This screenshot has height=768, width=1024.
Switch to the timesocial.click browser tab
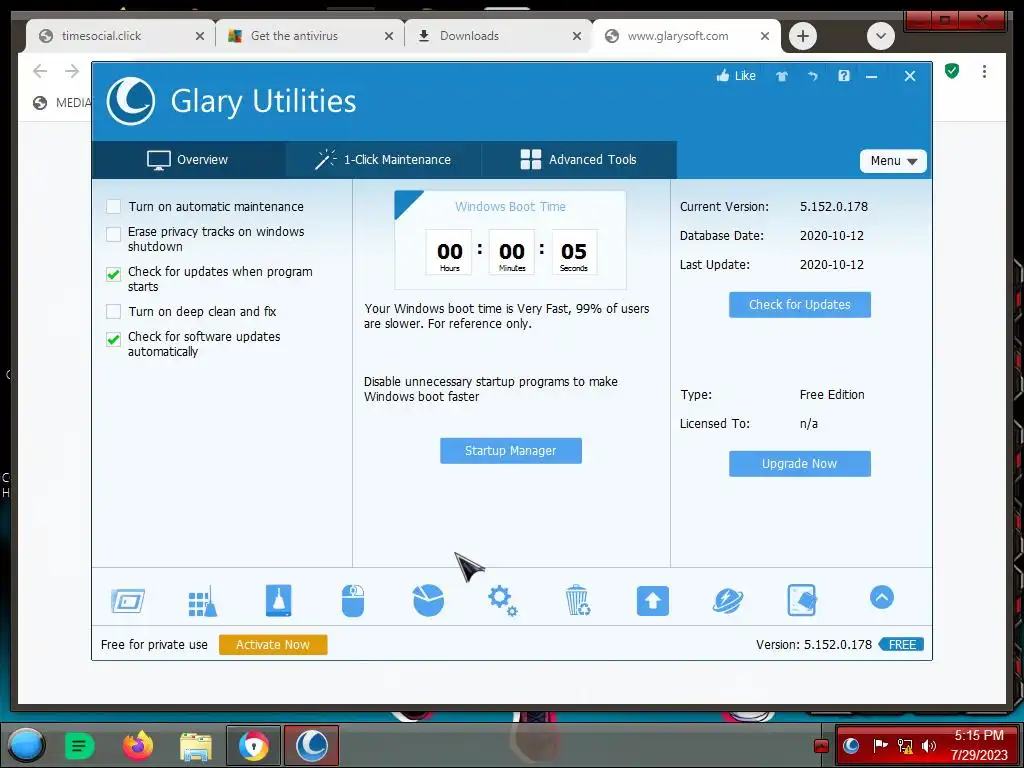click(x=121, y=36)
